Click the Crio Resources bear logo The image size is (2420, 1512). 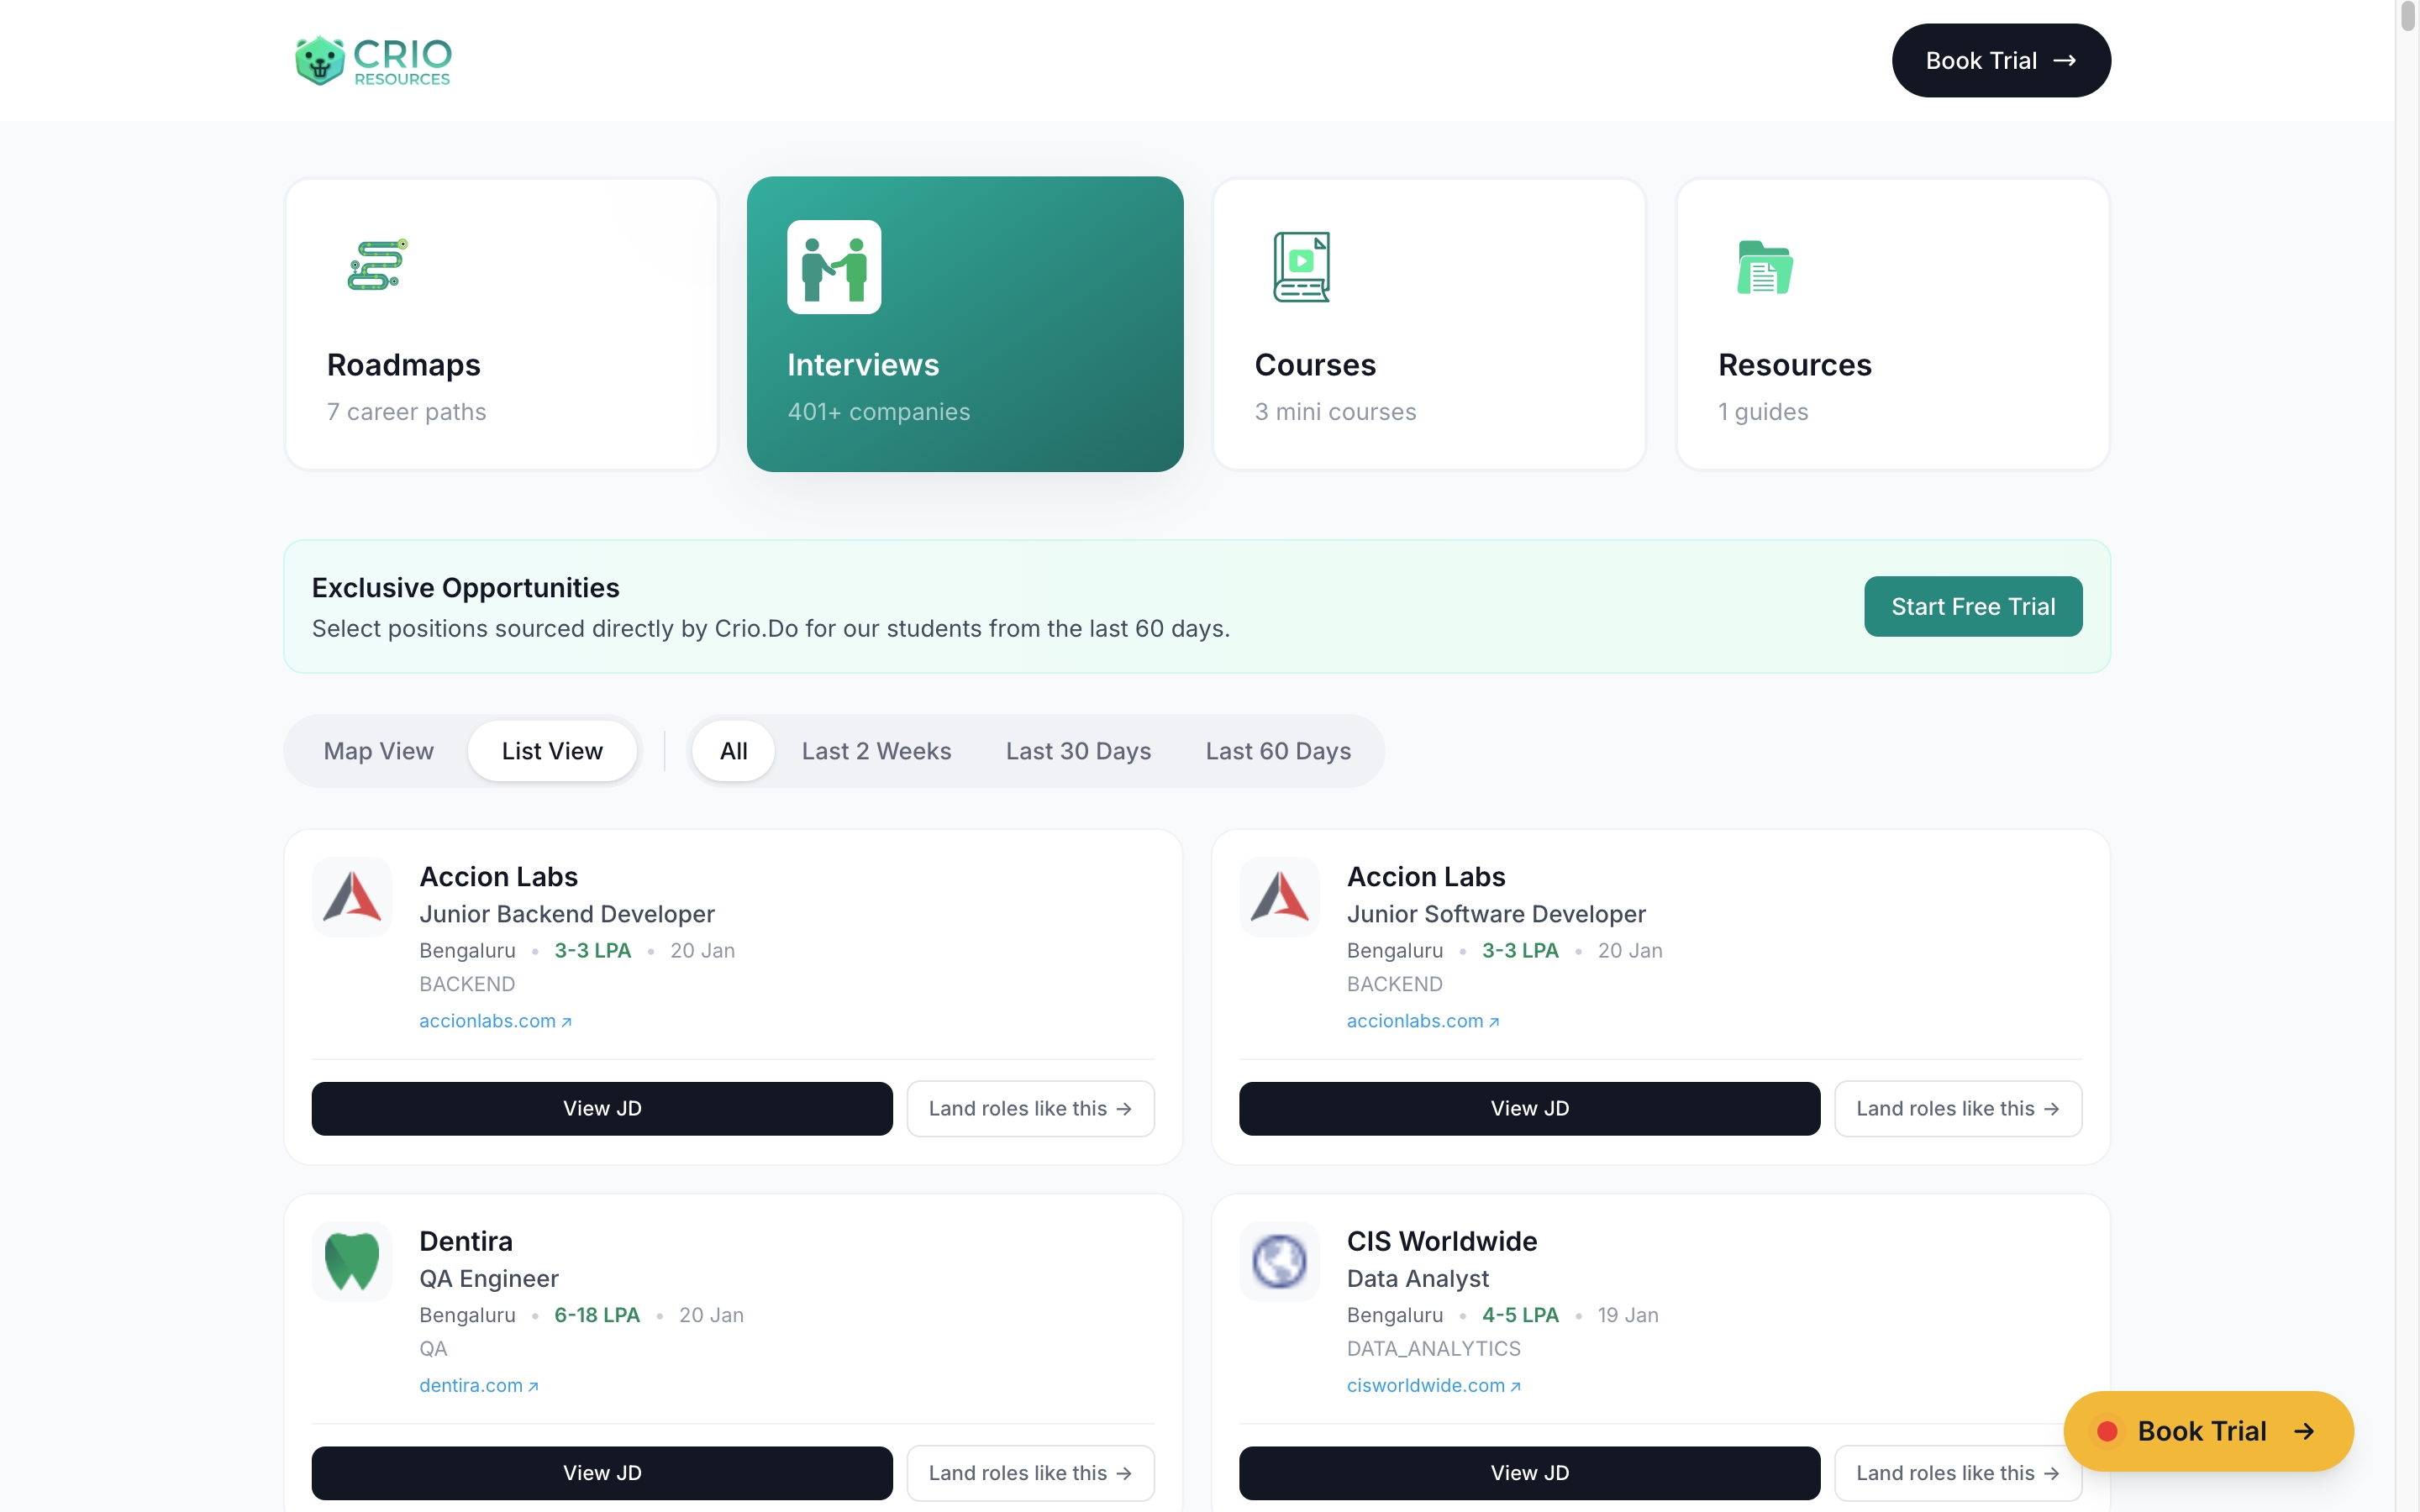pos(320,61)
